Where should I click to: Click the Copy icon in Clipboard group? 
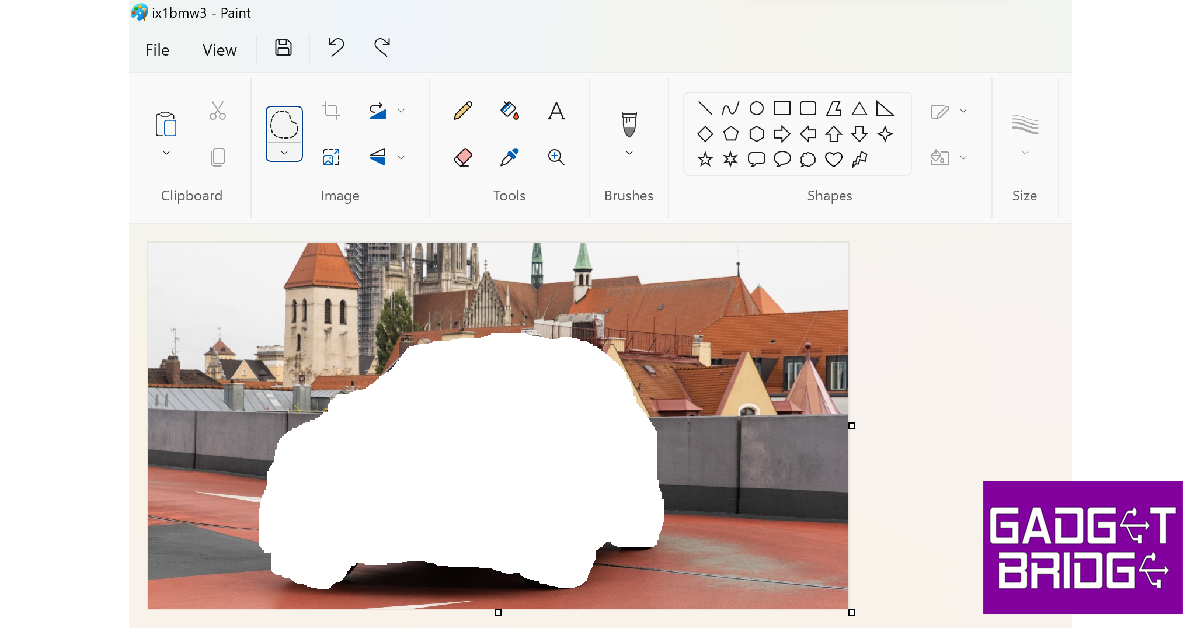pos(217,157)
